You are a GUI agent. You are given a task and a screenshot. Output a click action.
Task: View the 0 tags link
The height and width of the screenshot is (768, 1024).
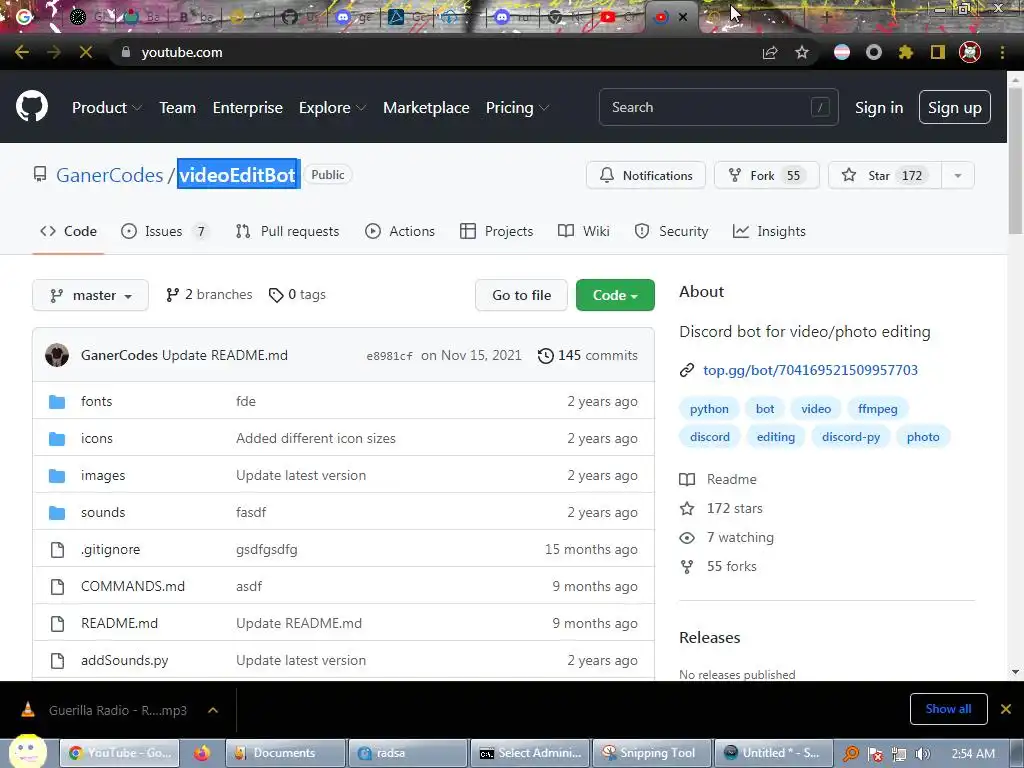(x=297, y=295)
